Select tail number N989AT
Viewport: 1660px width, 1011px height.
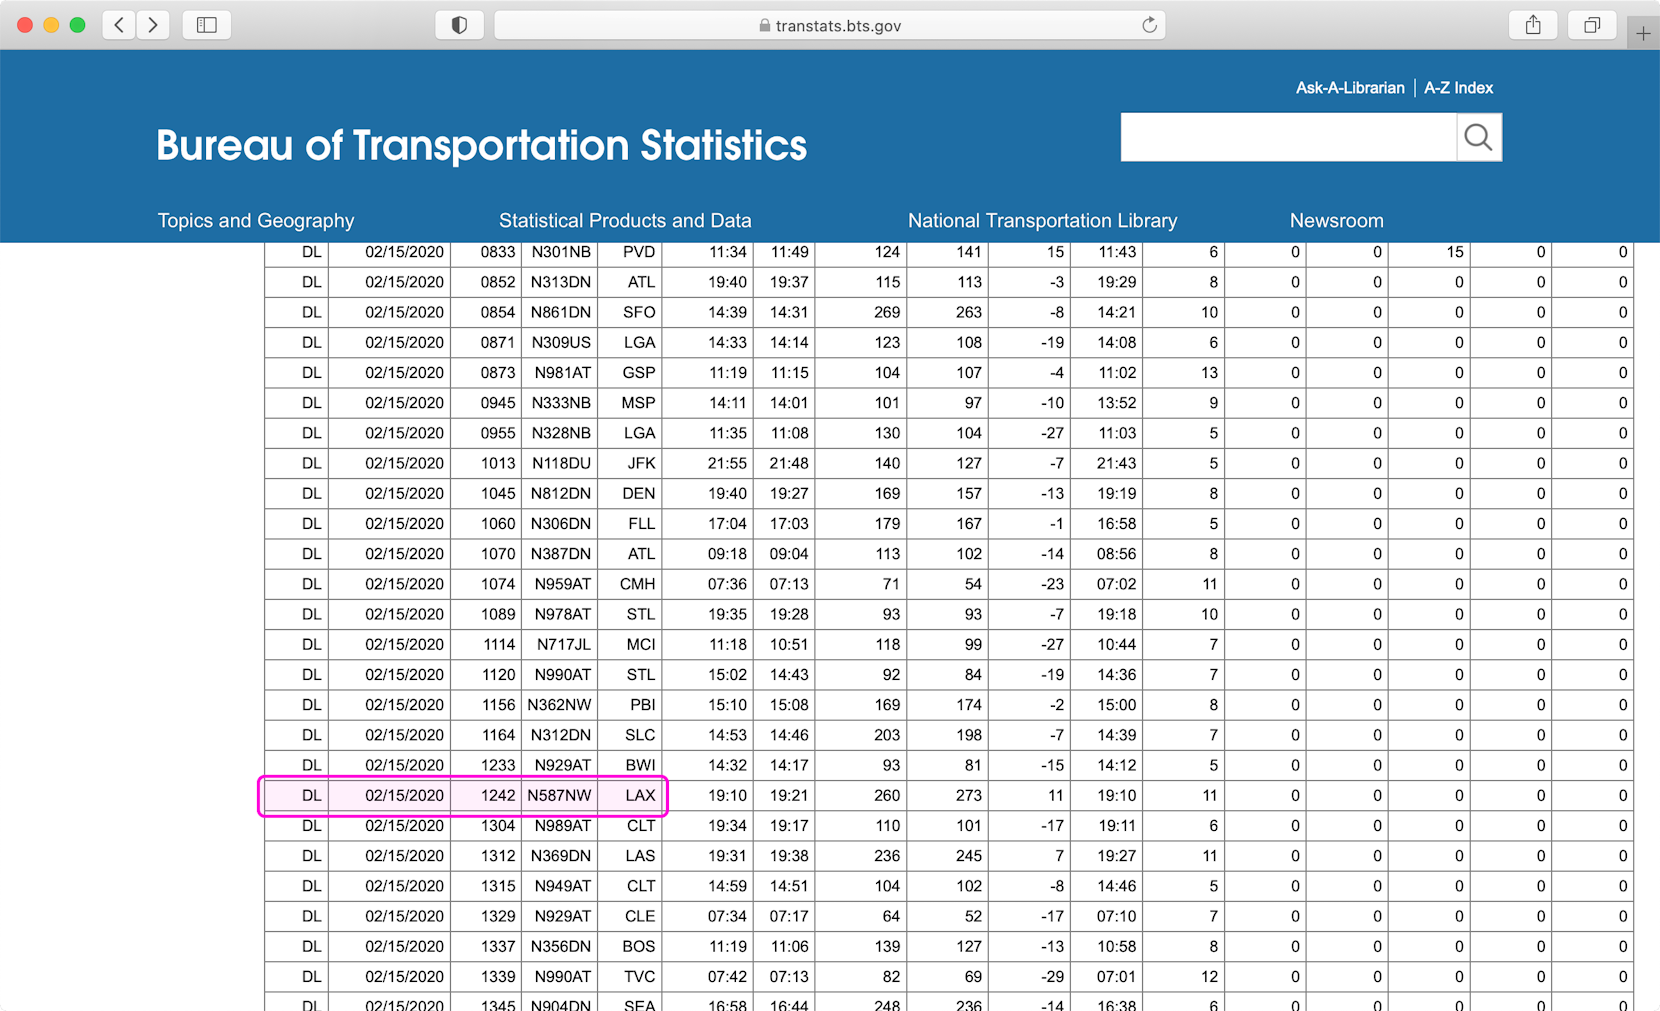click(562, 826)
